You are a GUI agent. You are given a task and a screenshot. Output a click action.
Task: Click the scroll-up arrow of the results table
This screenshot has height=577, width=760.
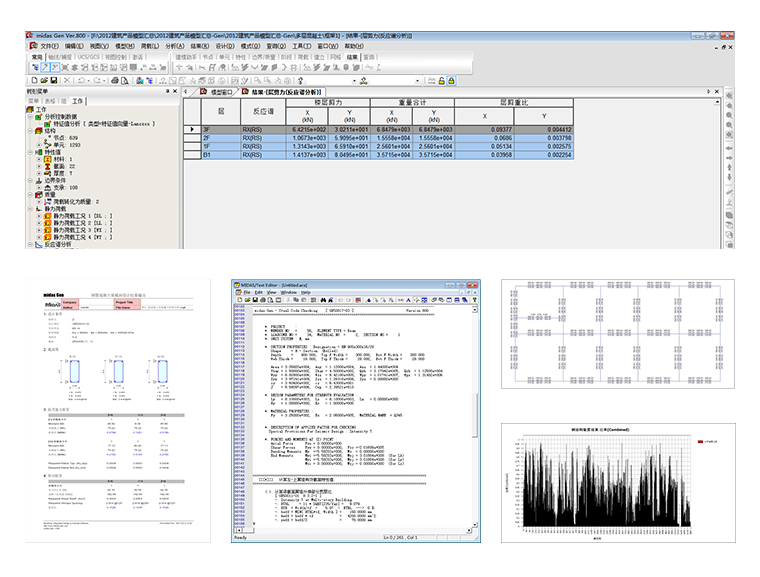(x=717, y=102)
